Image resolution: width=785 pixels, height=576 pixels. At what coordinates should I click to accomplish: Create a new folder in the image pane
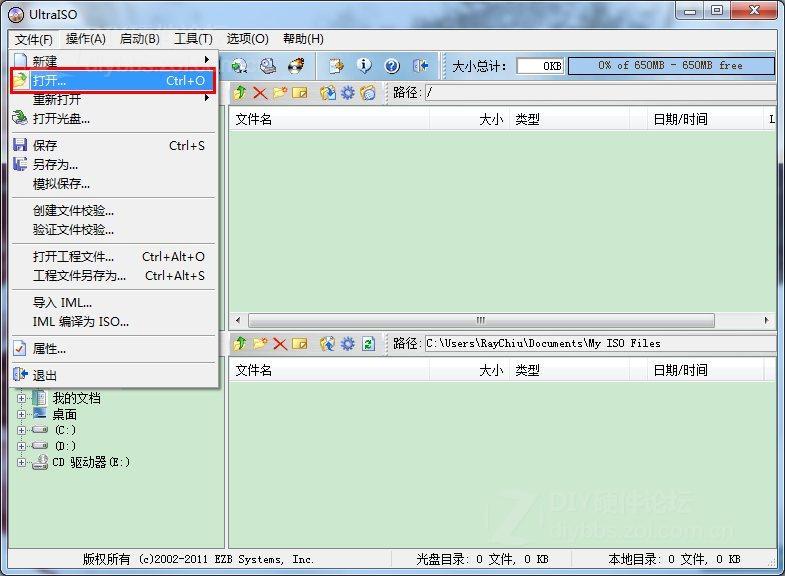[280, 93]
